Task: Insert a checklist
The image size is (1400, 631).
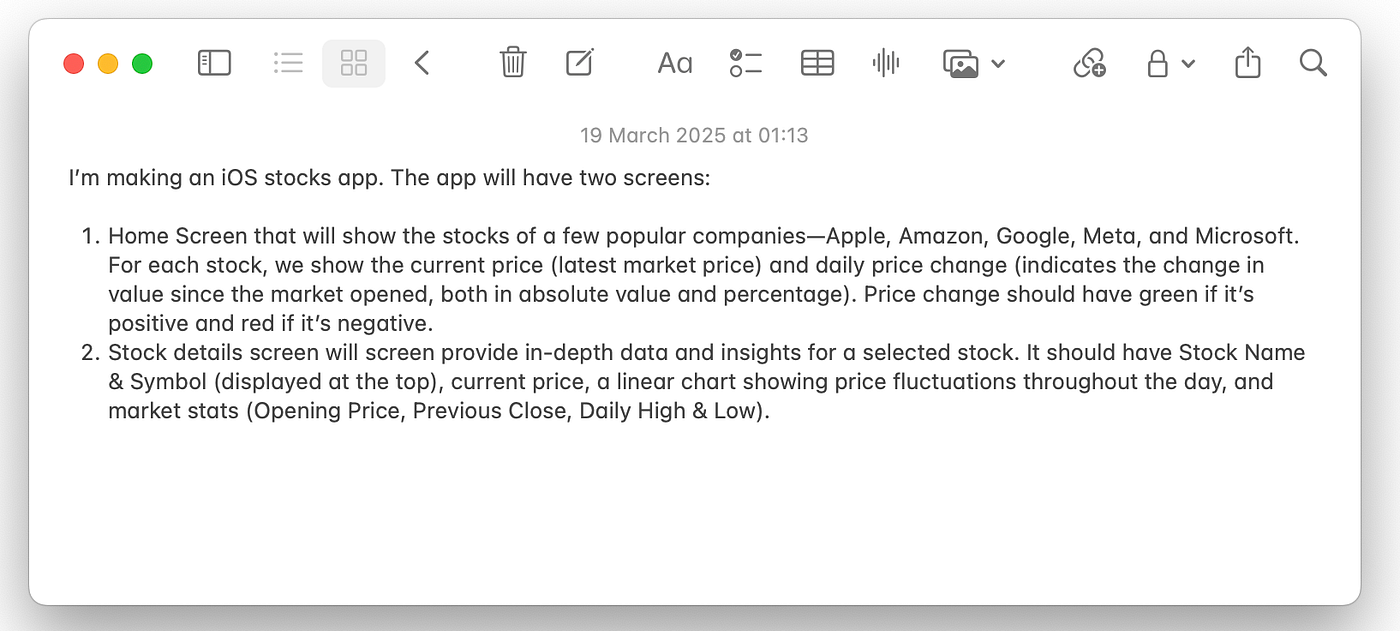Action: click(x=746, y=64)
